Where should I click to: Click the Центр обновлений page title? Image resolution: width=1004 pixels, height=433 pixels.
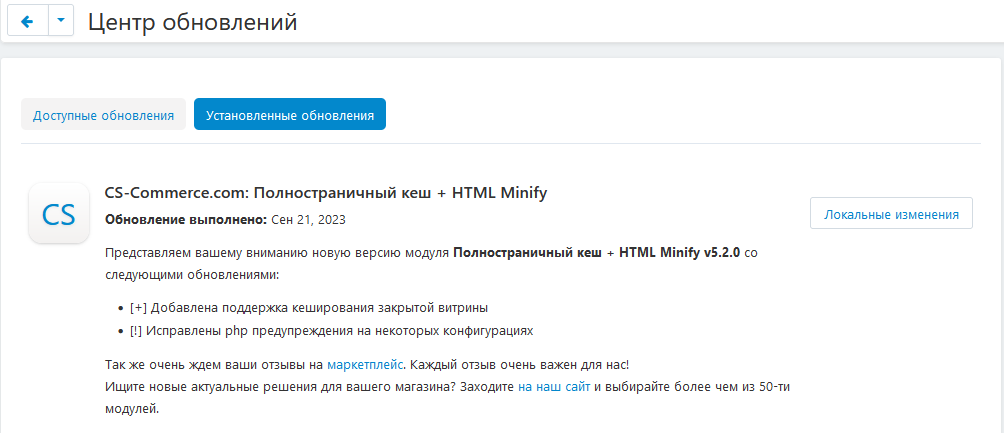pos(193,22)
